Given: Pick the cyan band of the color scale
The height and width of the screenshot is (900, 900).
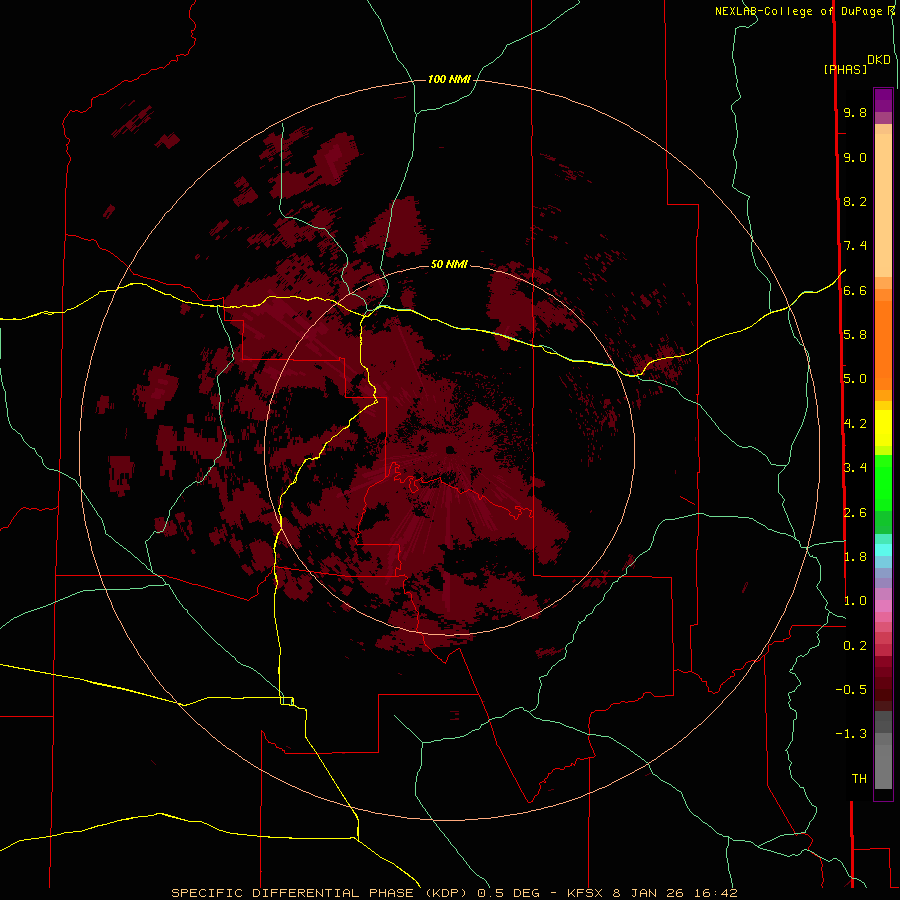Looking at the screenshot, I should (x=883, y=550).
